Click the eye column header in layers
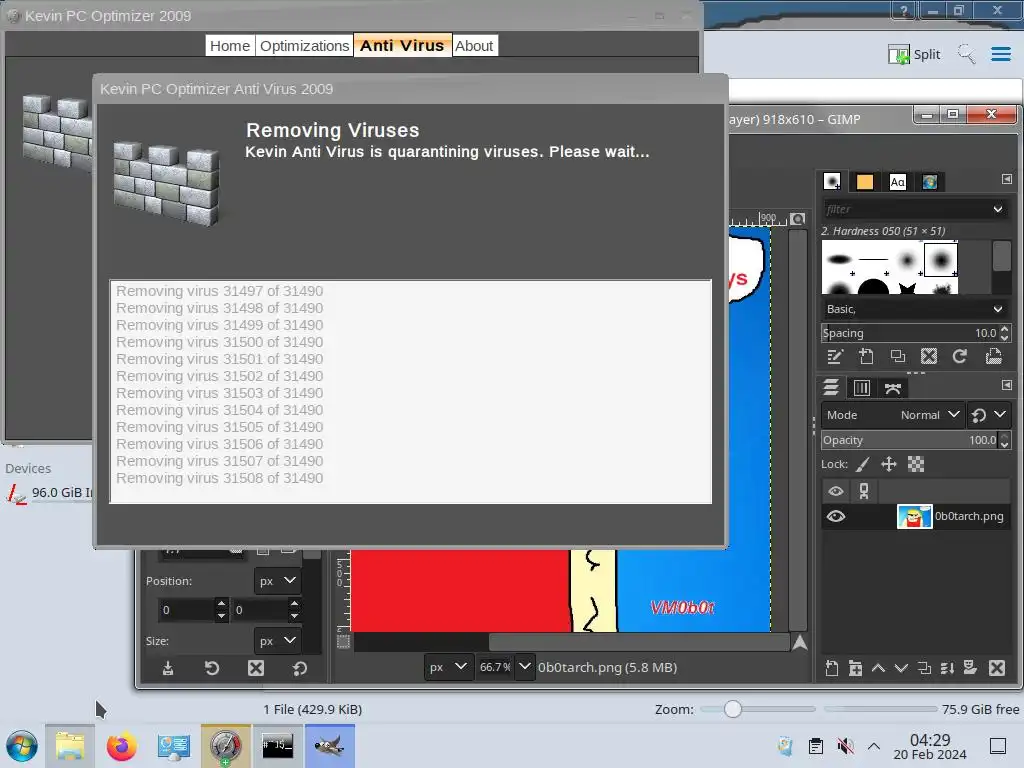Image resolution: width=1024 pixels, height=768 pixels. pos(836,491)
